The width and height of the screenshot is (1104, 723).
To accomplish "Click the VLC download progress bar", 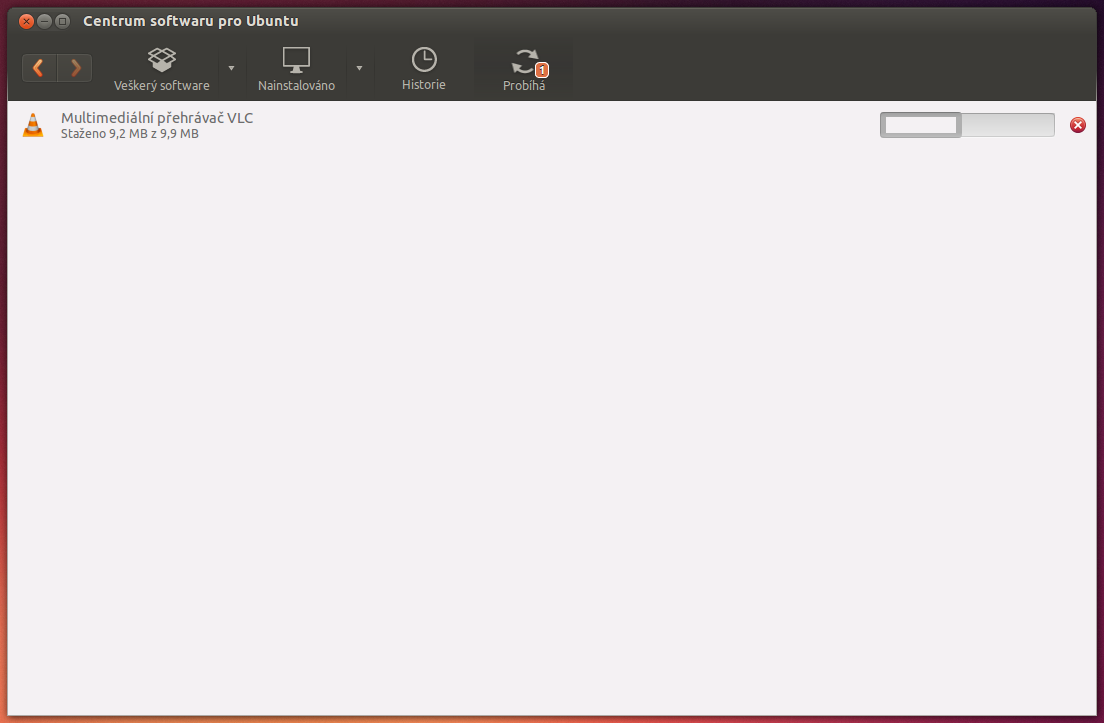I will [966, 125].
